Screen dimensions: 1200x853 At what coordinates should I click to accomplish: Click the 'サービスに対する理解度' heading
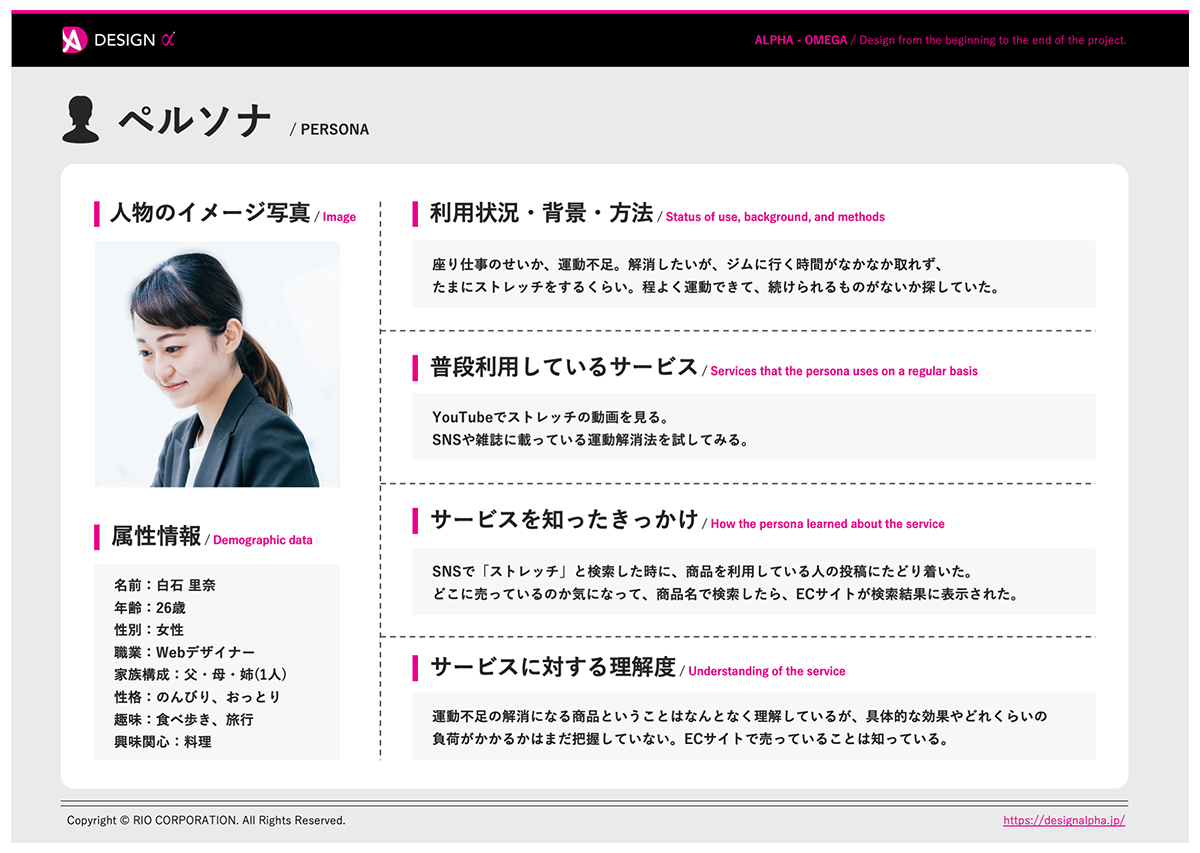(x=553, y=667)
